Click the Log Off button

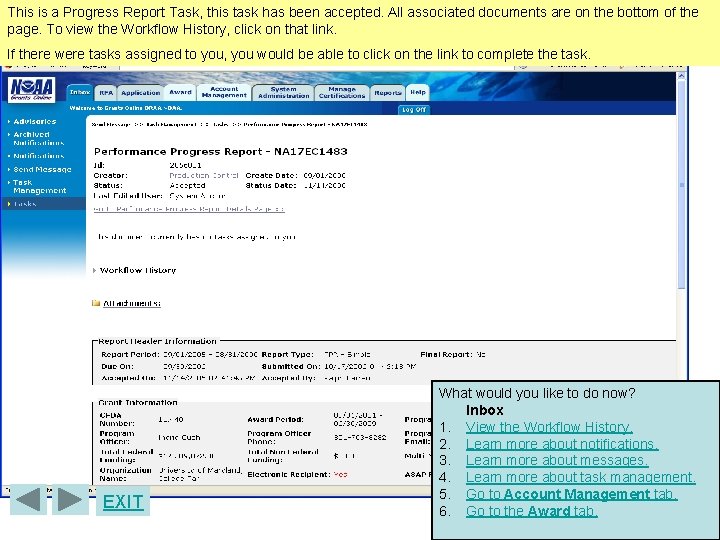coord(414,110)
